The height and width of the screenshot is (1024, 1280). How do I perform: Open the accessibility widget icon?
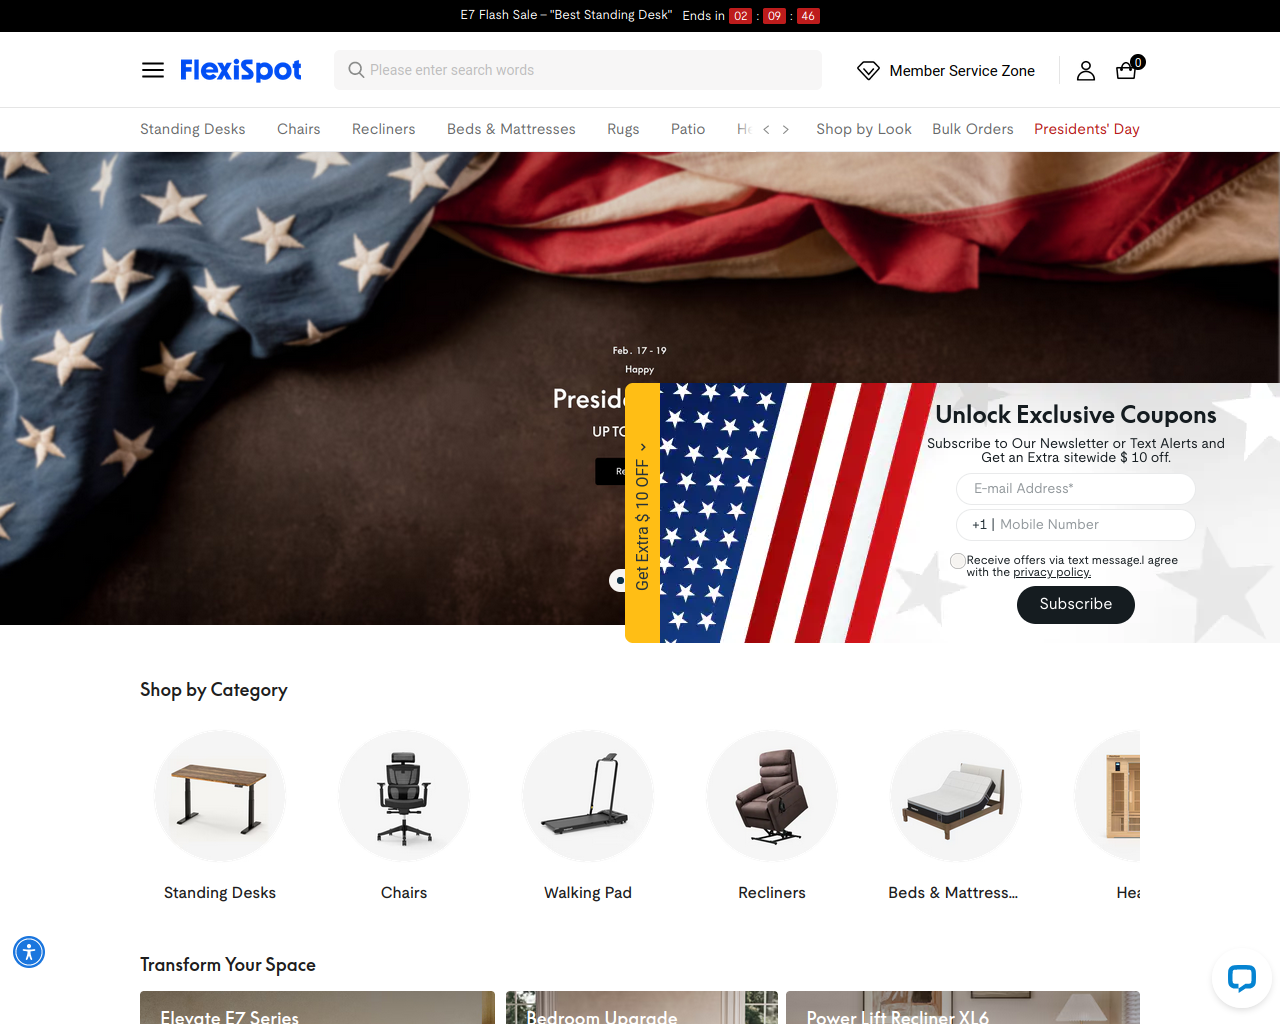(29, 952)
